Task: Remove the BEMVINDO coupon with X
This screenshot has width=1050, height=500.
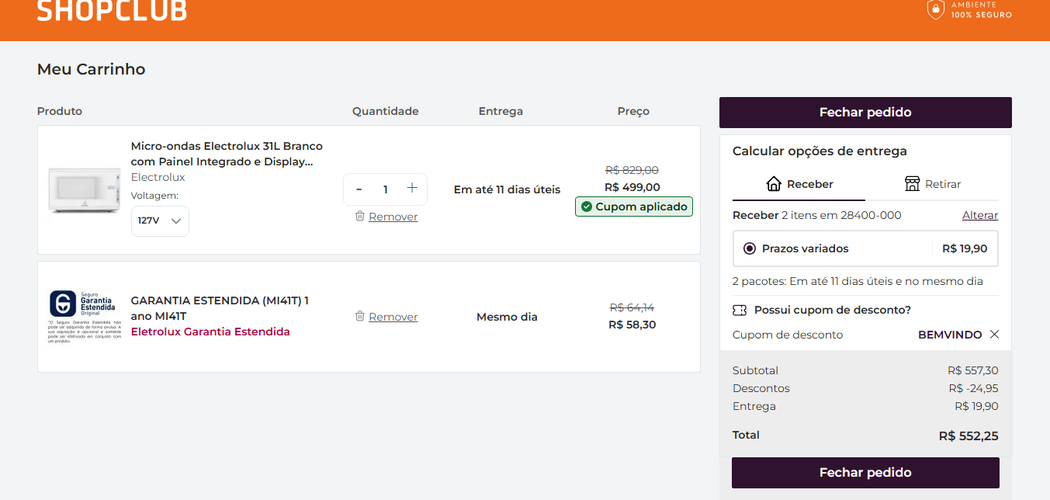Action: pos(994,335)
